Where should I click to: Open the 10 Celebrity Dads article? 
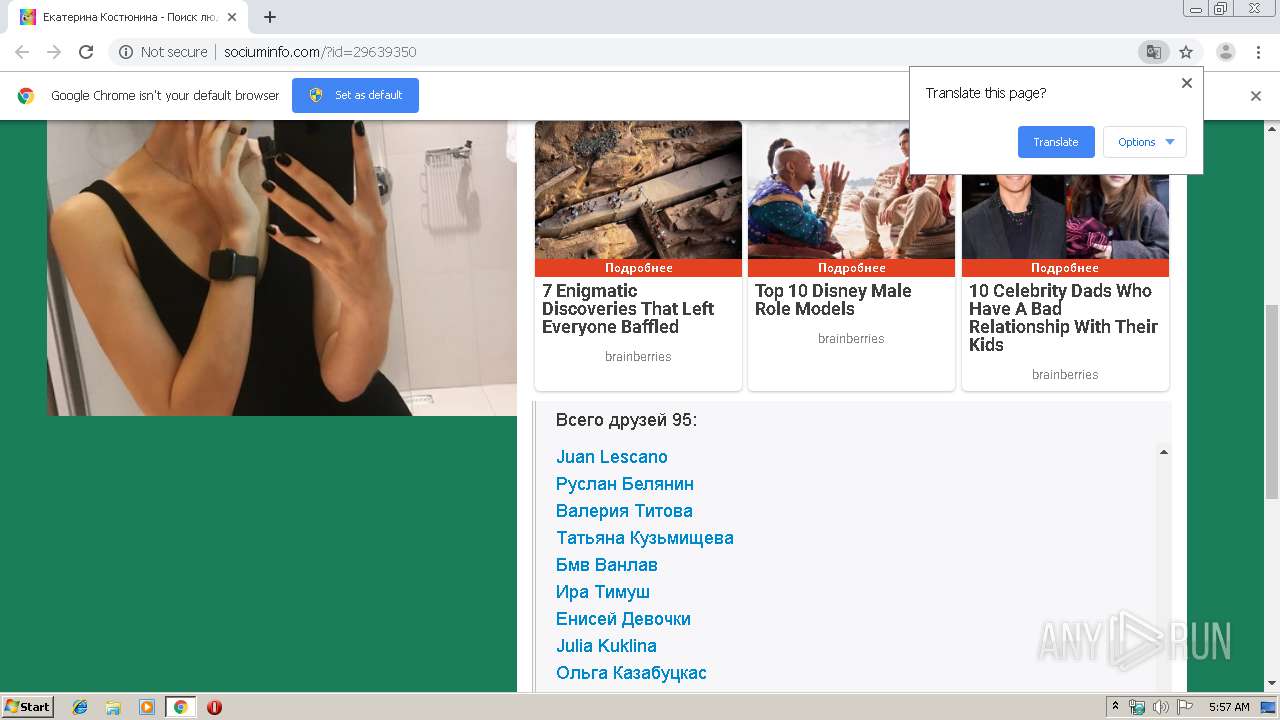pyautogui.click(x=1063, y=318)
